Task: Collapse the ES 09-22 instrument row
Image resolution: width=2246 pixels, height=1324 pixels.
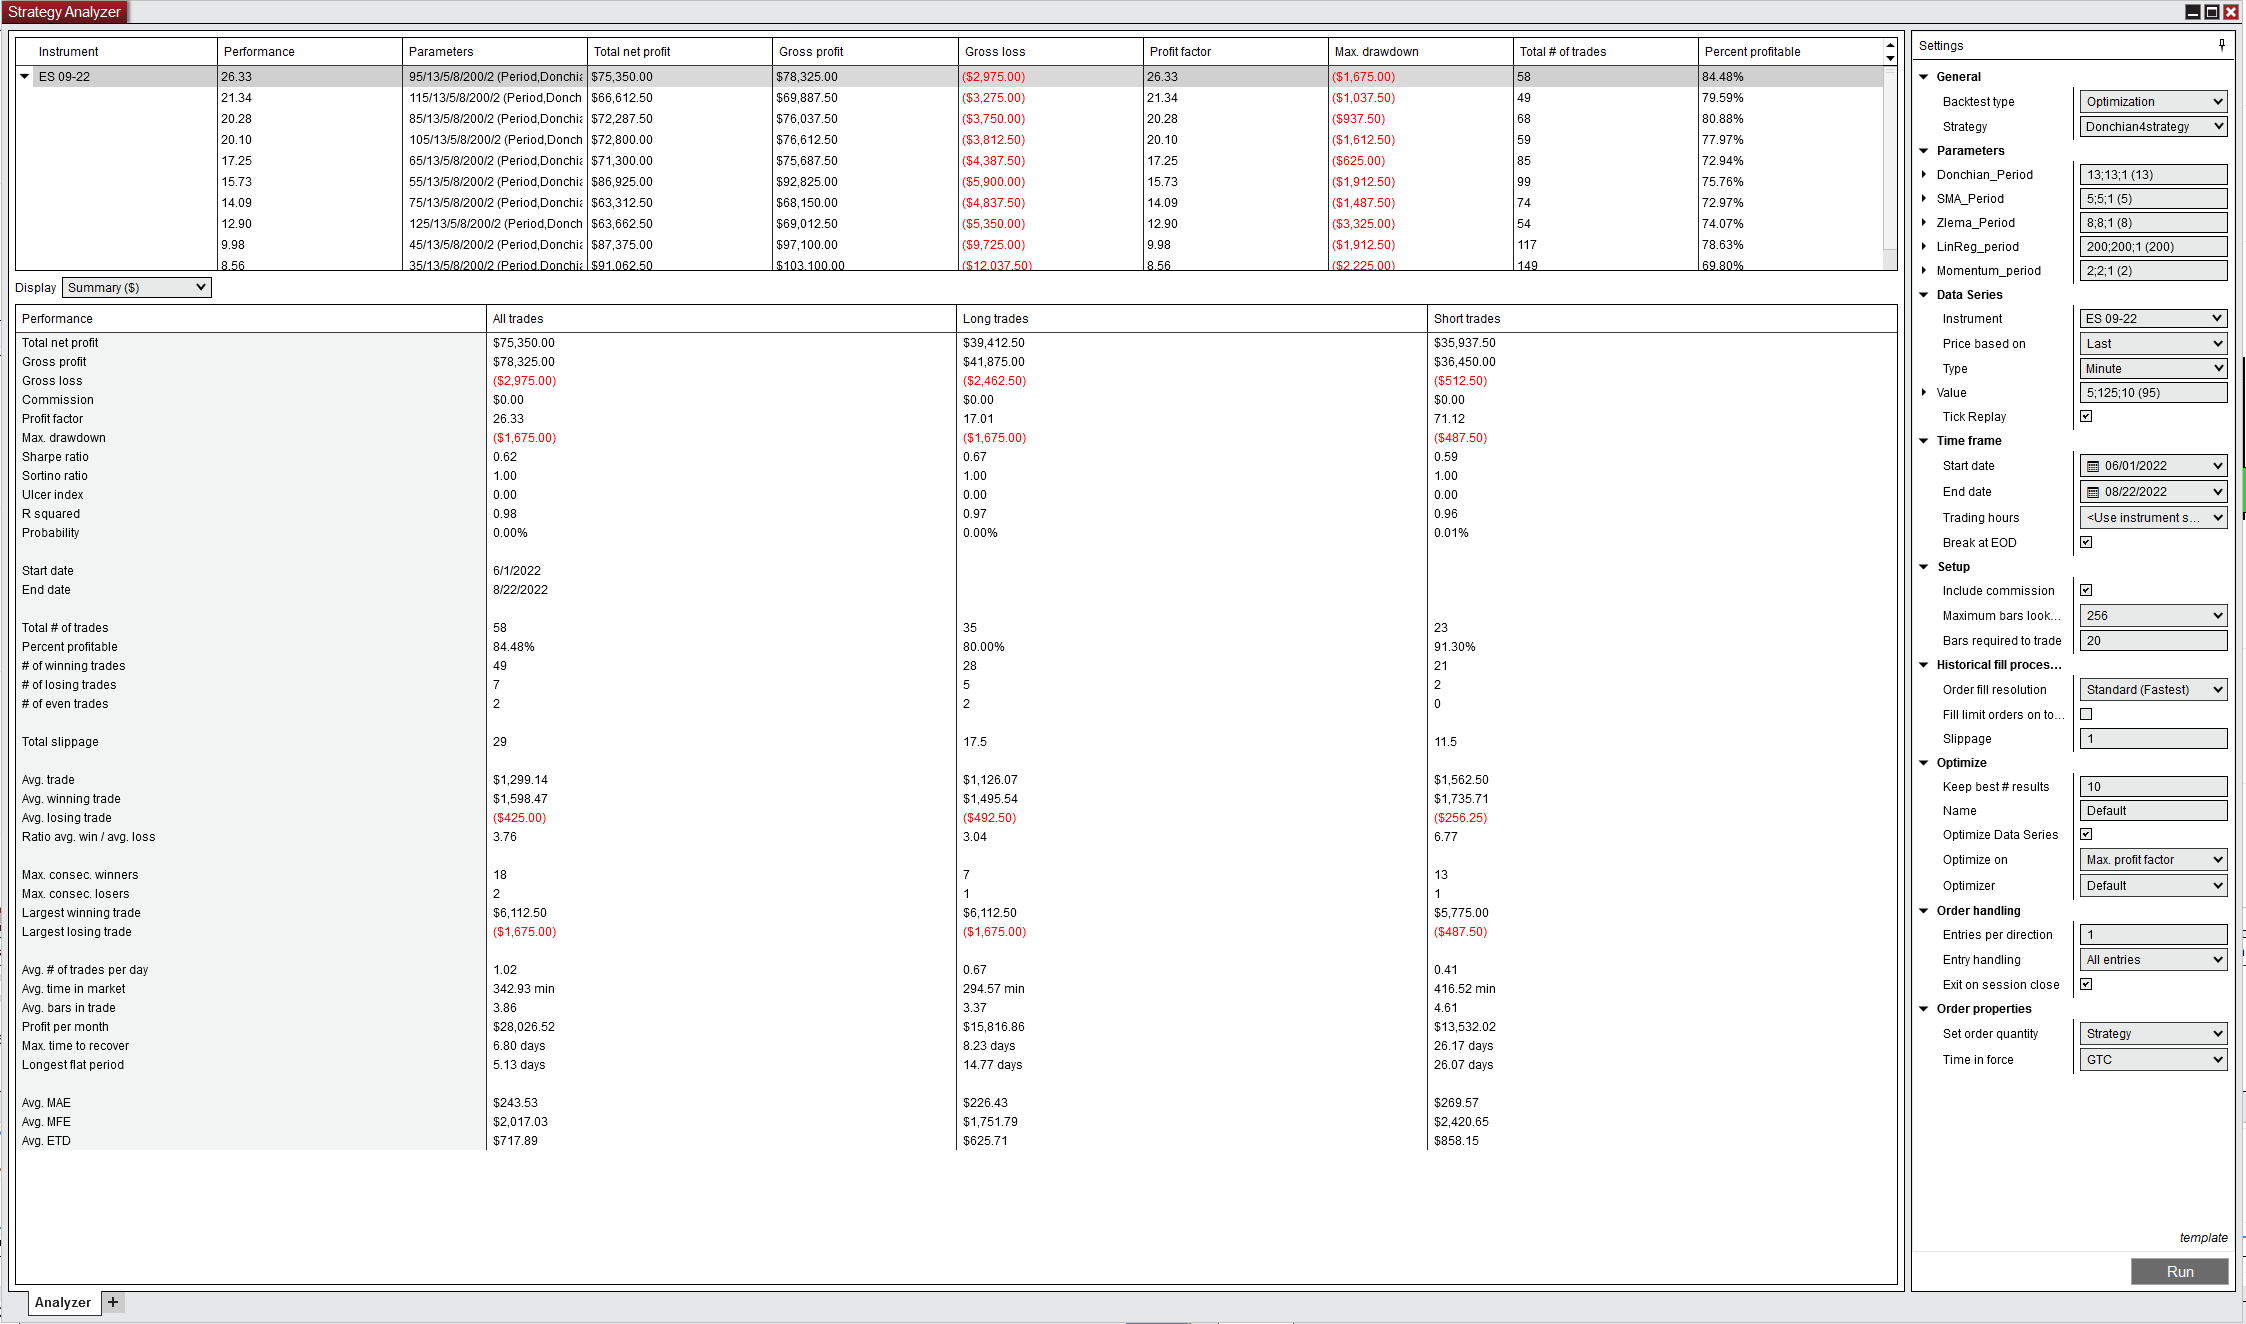Action: [x=25, y=76]
